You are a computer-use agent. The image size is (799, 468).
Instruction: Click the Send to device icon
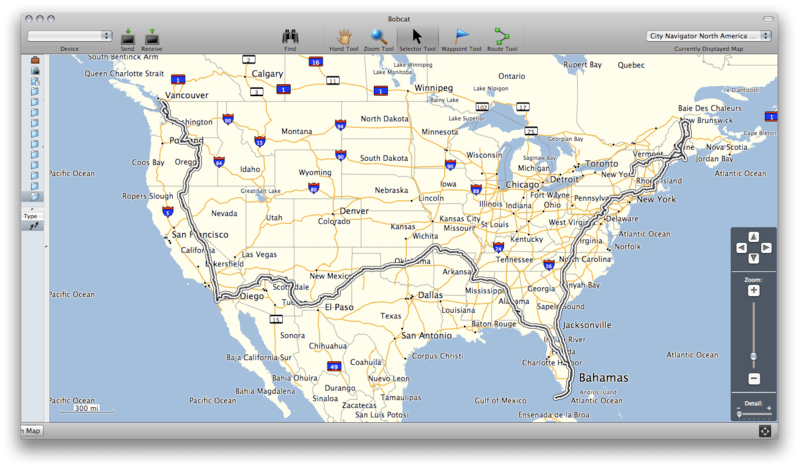(x=127, y=37)
